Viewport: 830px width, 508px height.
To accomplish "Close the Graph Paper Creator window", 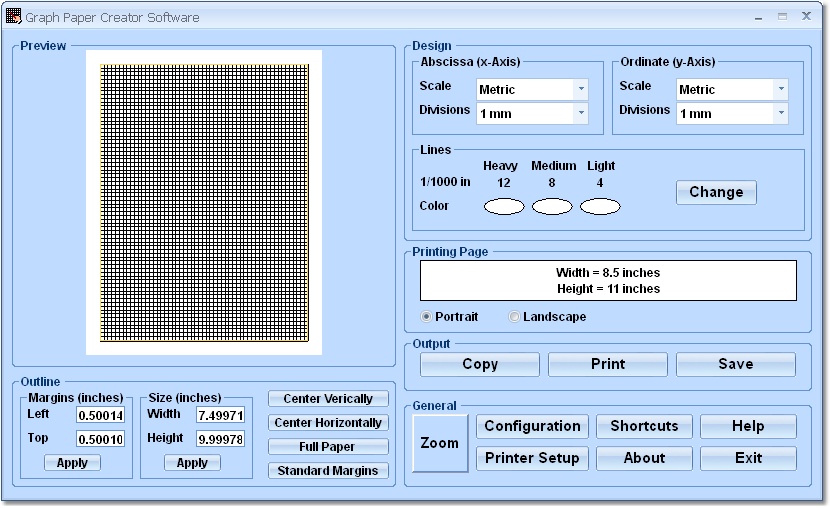I will [806, 16].
